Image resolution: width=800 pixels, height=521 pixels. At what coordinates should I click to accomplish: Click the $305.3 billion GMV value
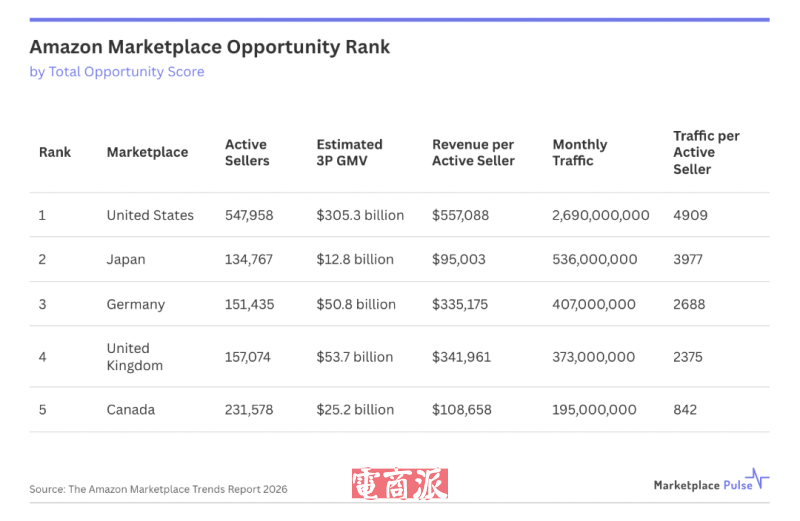click(360, 215)
